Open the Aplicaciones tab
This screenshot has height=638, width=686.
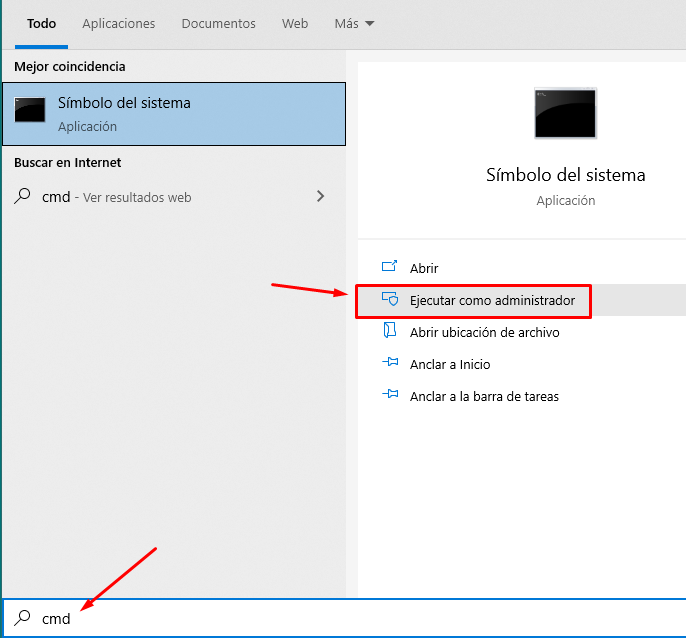[x=119, y=24]
